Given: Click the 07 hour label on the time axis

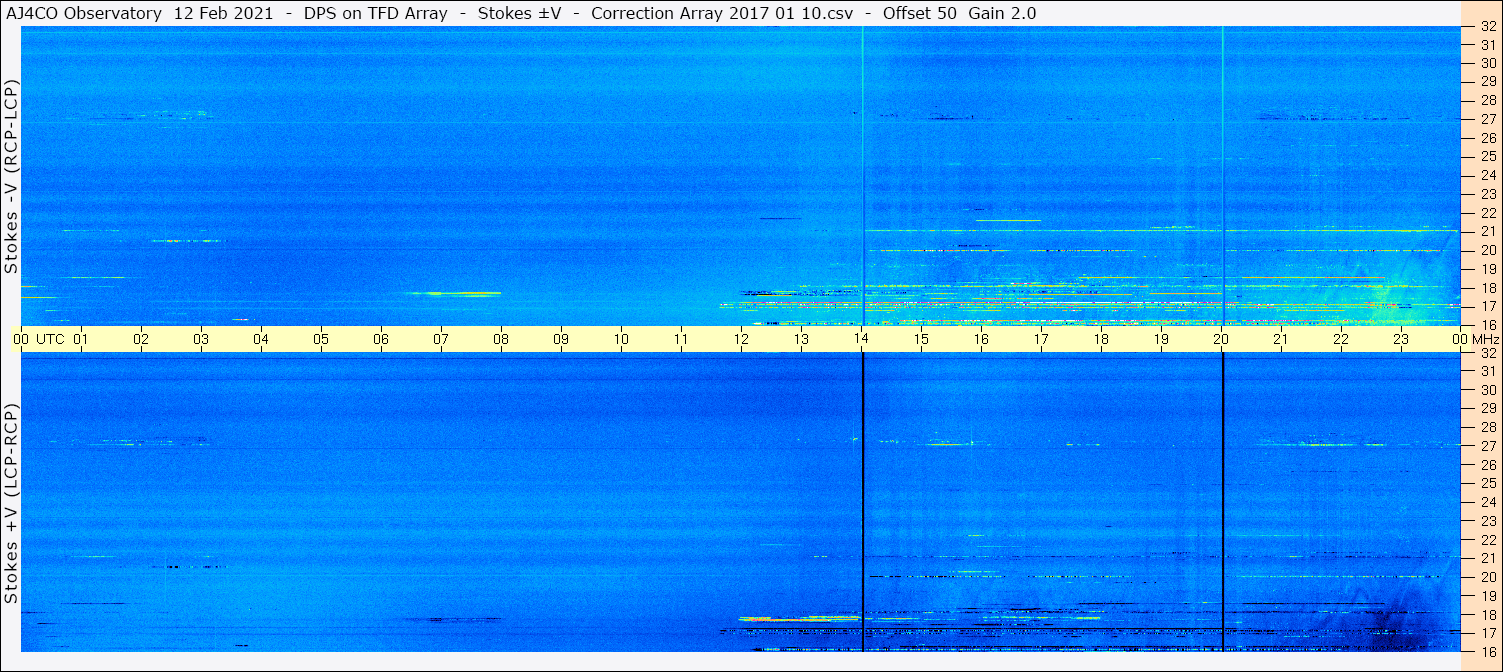Looking at the screenshot, I should pos(441,339).
